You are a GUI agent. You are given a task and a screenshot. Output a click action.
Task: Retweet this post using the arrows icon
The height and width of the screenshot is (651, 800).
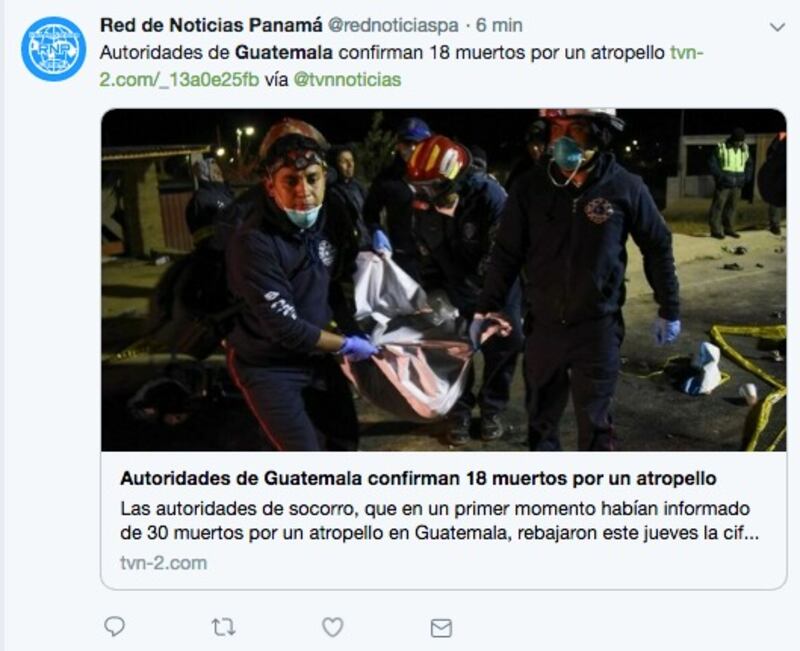(223, 627)
